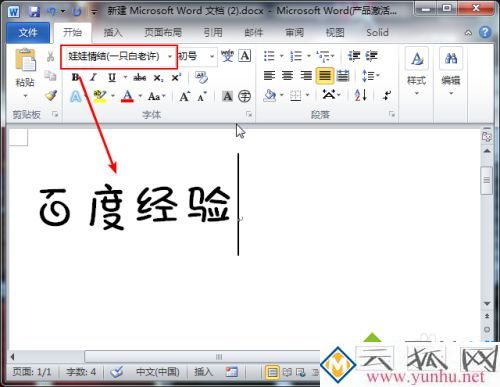Switch to the Mailings (邮件) tab

[254, 33]
